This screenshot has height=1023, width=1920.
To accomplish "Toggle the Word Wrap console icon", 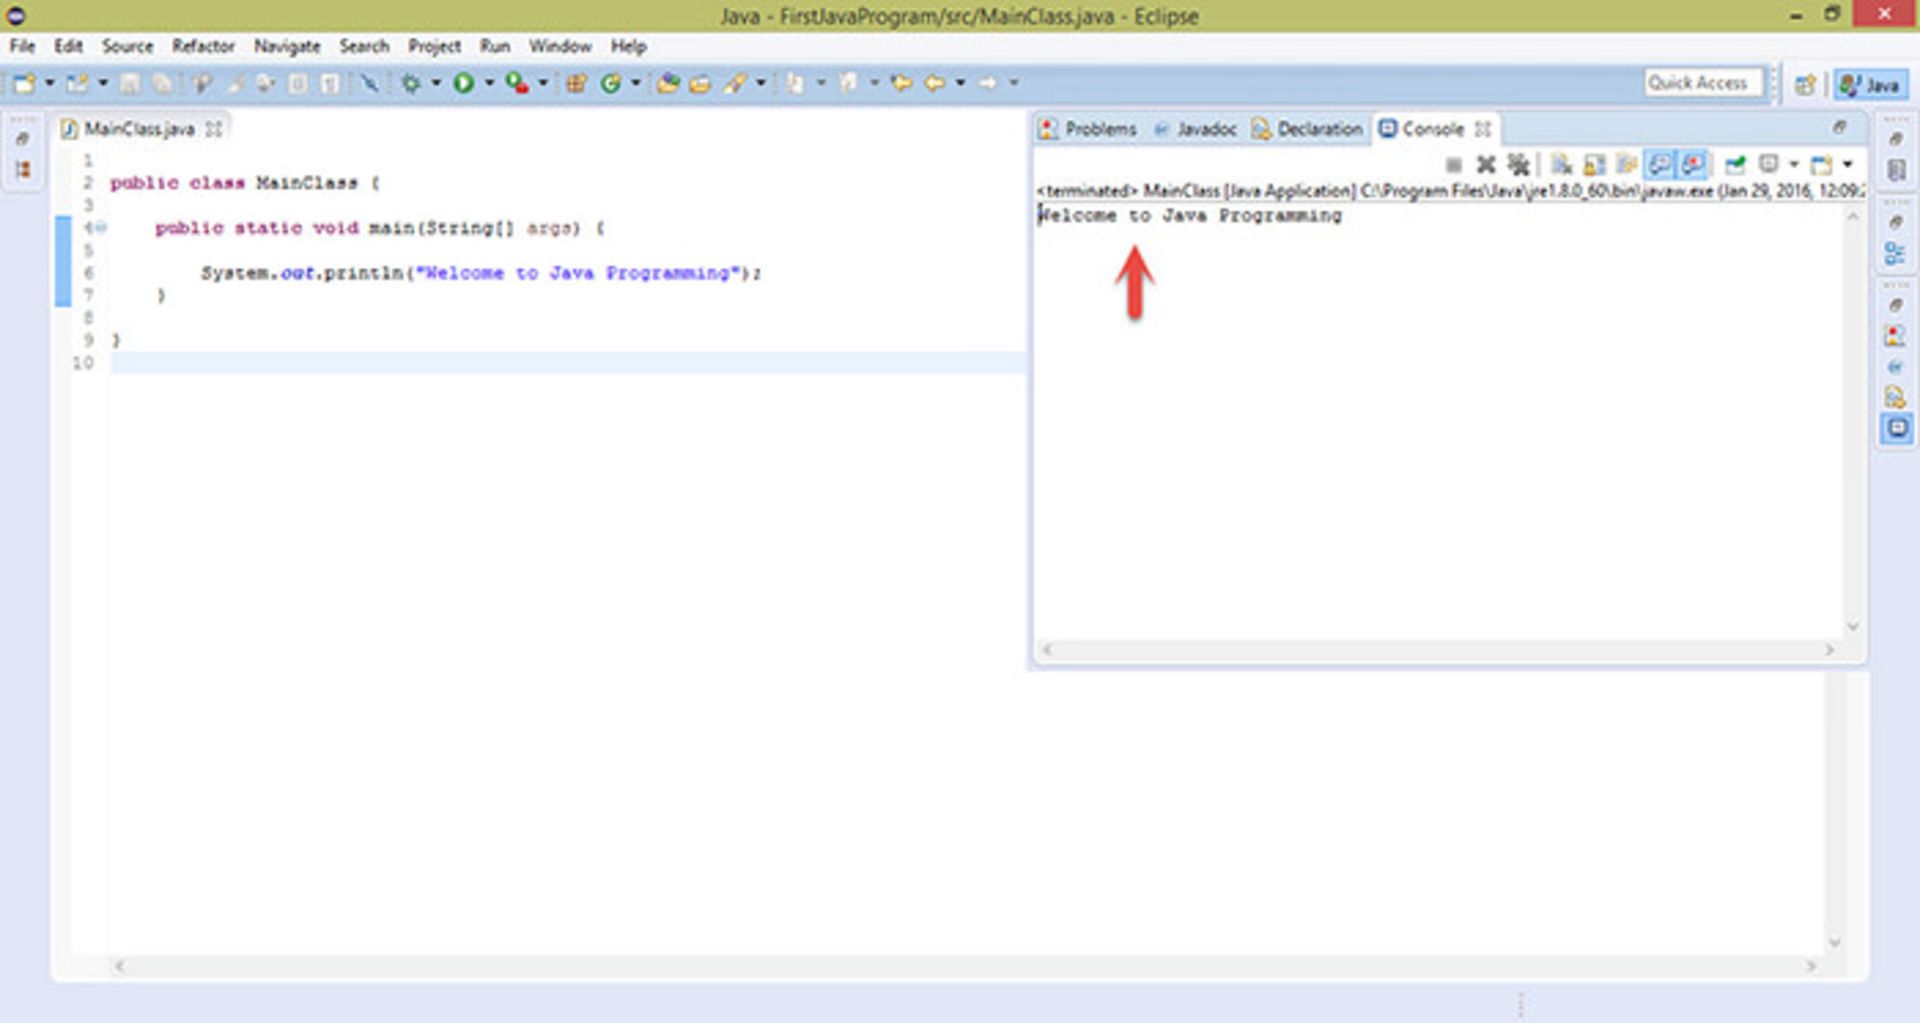I will pyautogui.click(x=1626, y=164).
